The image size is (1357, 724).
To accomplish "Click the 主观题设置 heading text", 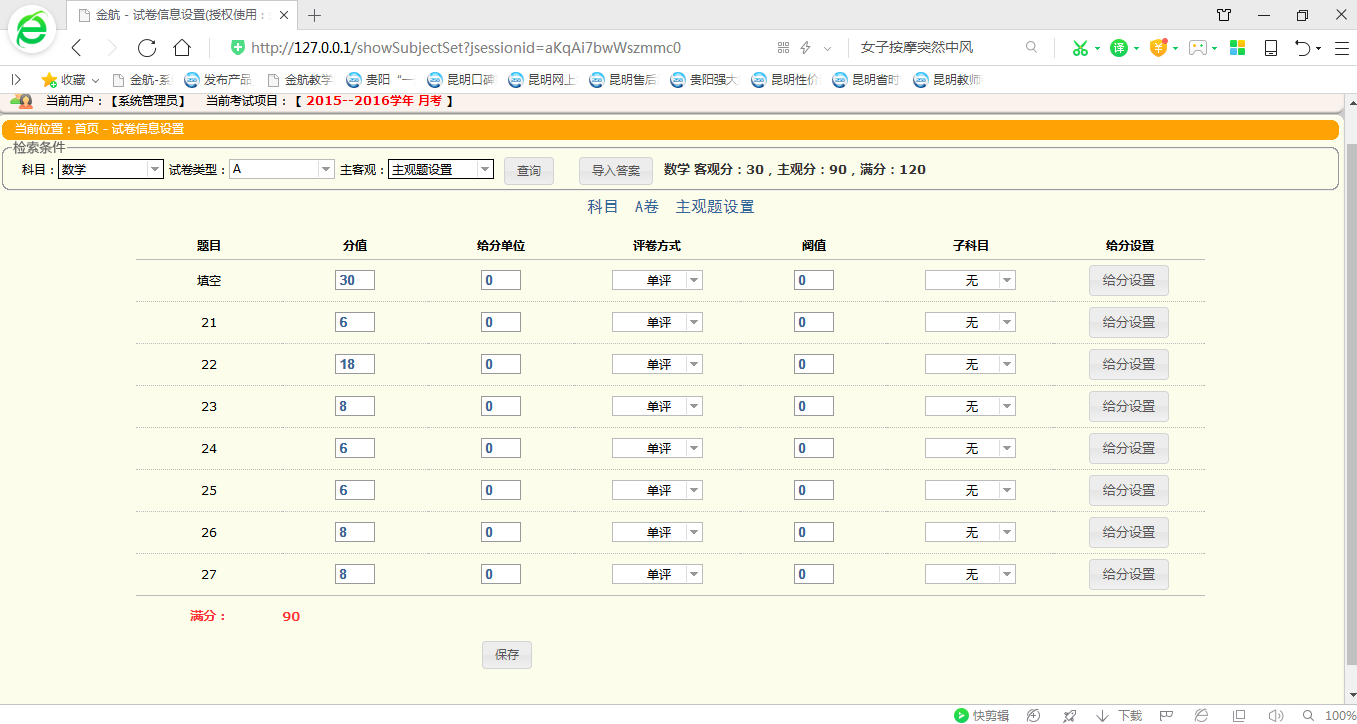I will [x=715, y=207].
